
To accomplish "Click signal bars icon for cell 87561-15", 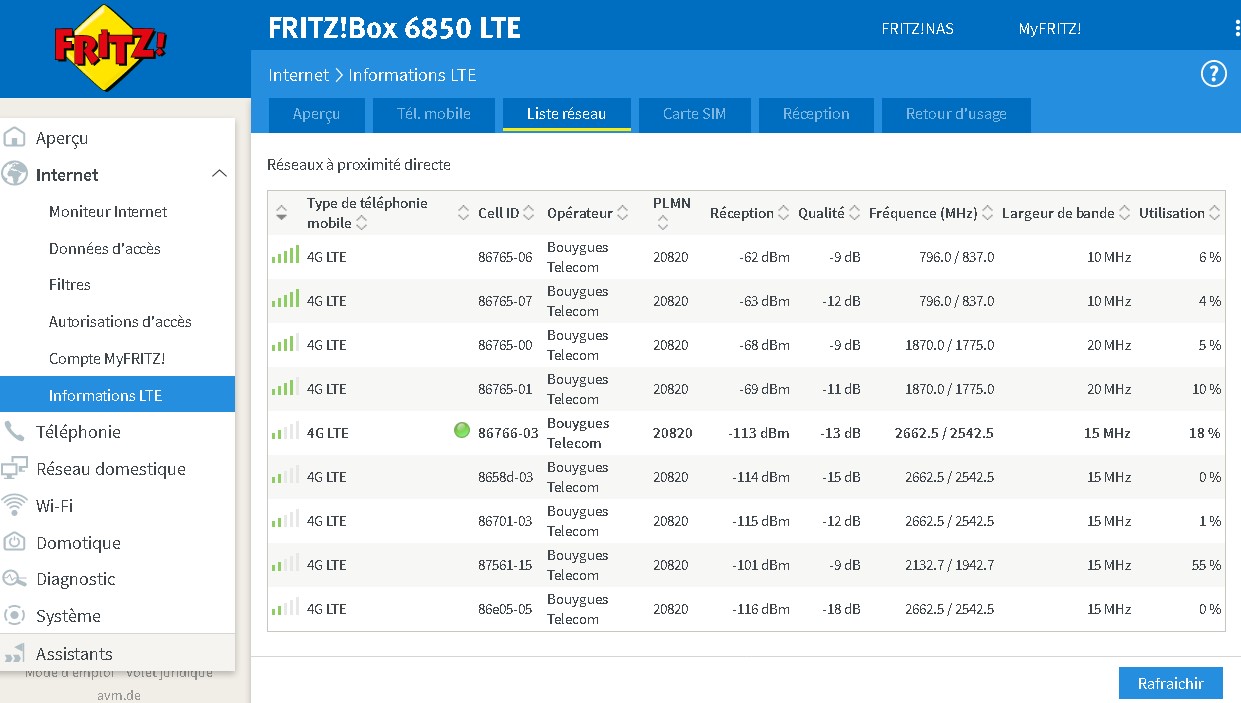I will pos(285,563).
